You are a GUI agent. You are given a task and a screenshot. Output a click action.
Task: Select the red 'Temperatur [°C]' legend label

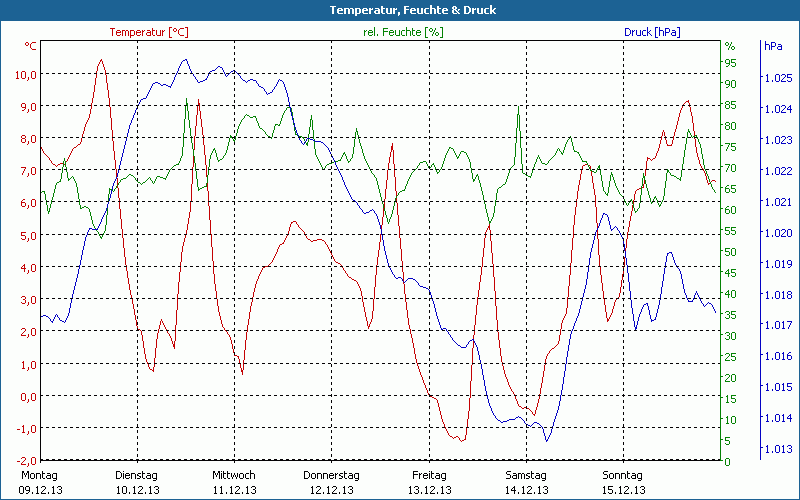click(149, 32)
